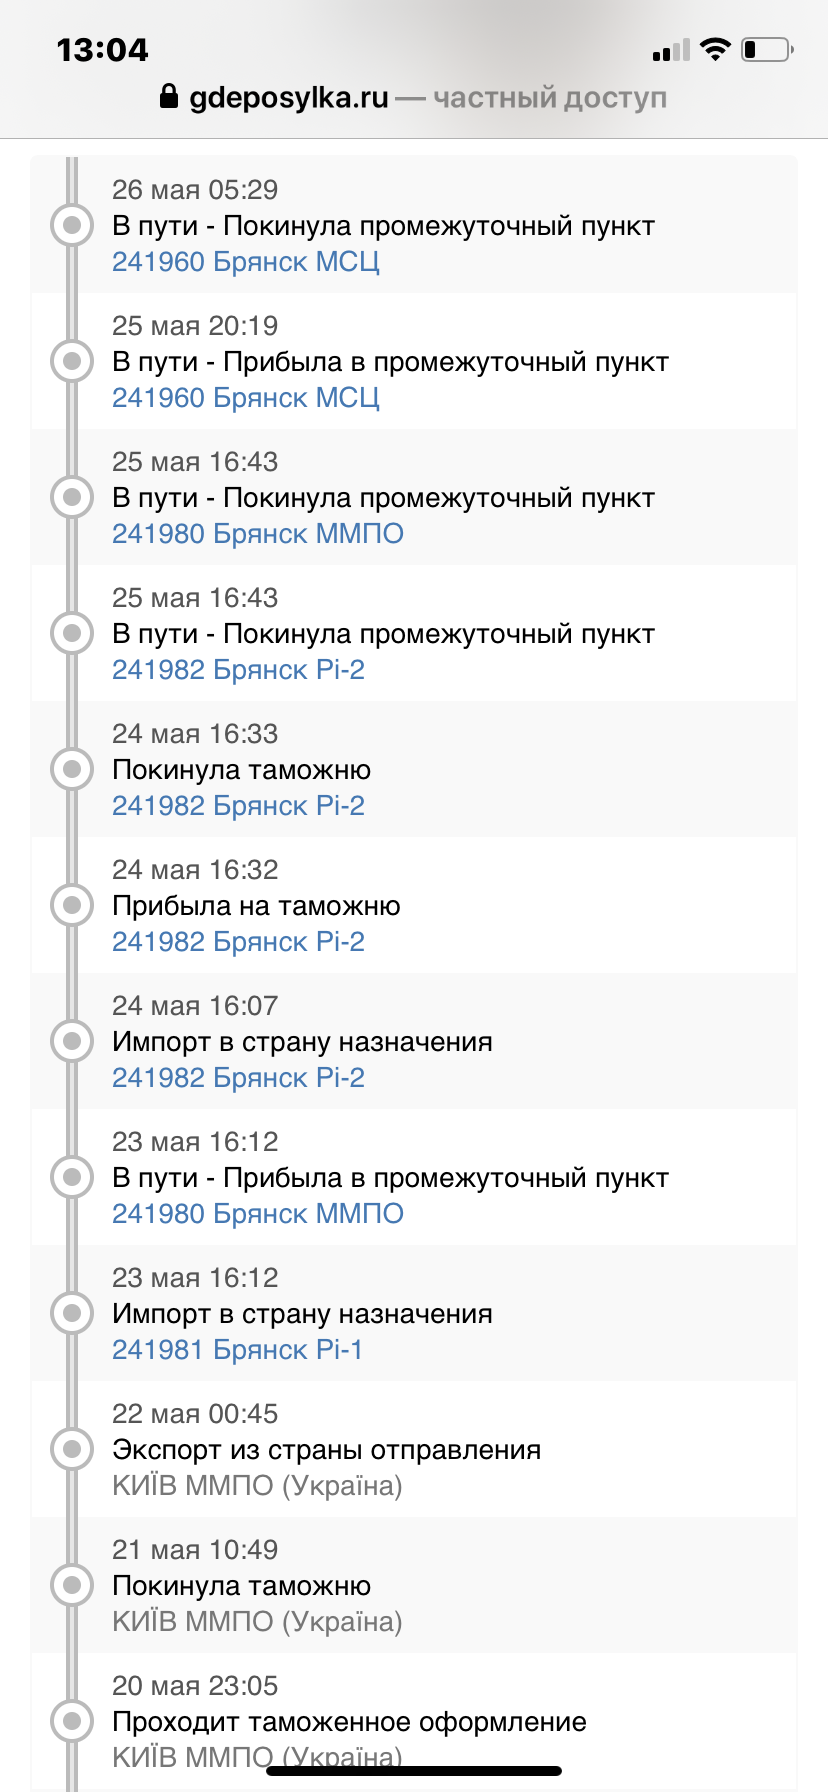Screen dimensions: 828x1792
Task: Select the timeline dot for Прибыла на таможню
Action: (71, 905)
